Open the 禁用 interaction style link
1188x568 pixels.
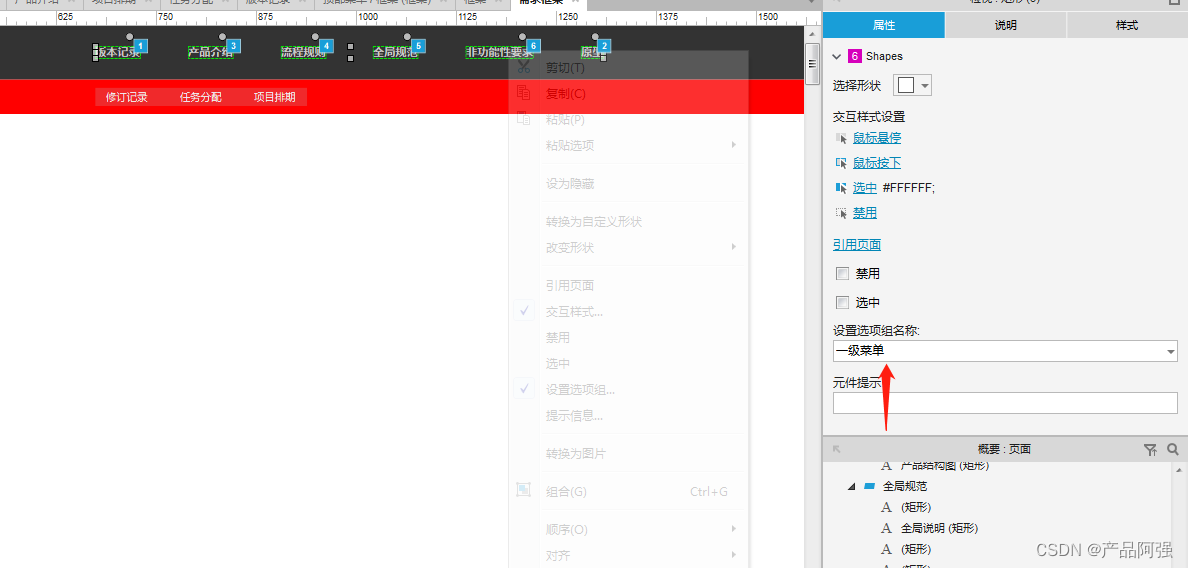point(864,213)
